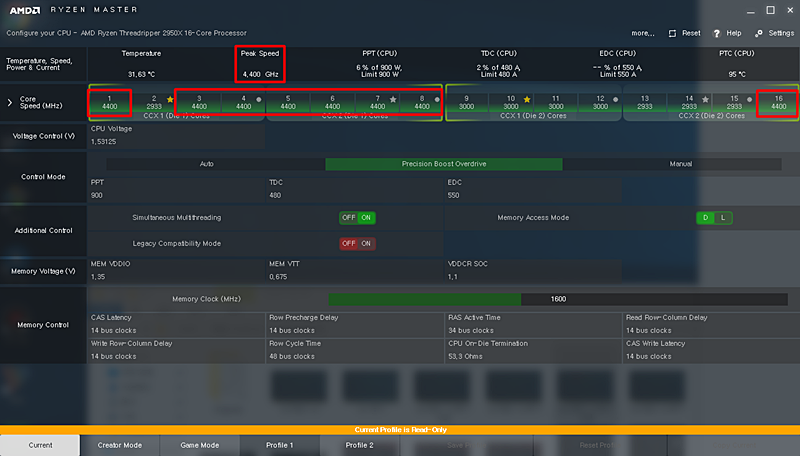Click the Reset text button
Viewport: 800px width, 456px height.
pos(691,33)
